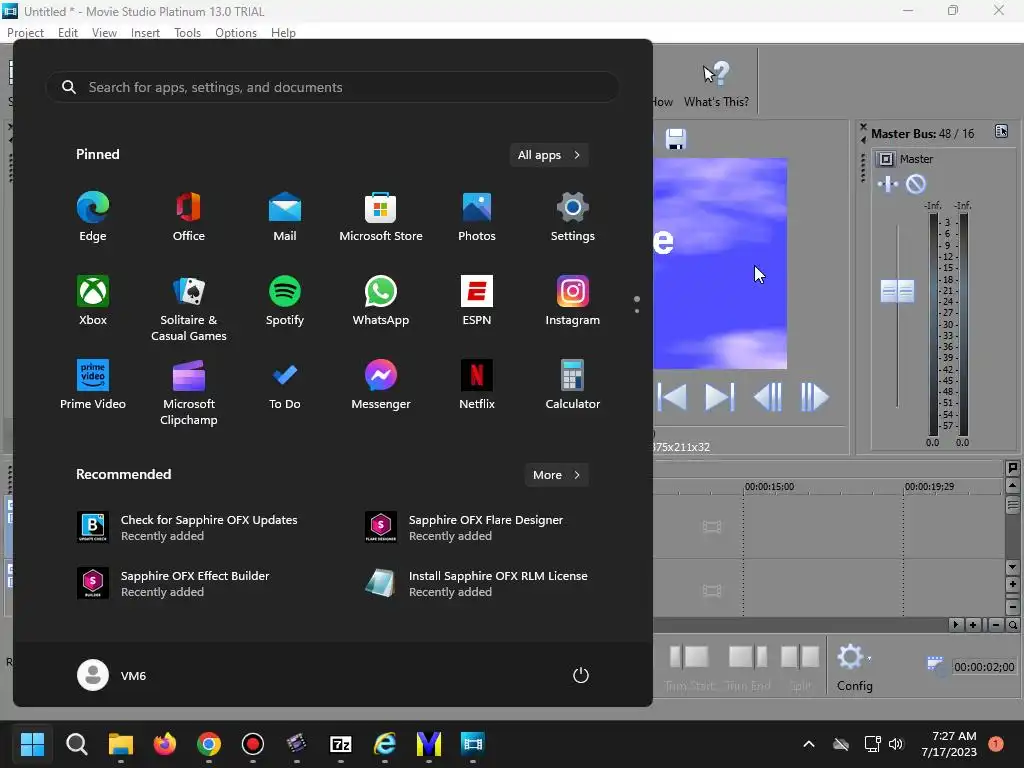Open the Tools menu
1024x768 pixels.
pos(187,33)
